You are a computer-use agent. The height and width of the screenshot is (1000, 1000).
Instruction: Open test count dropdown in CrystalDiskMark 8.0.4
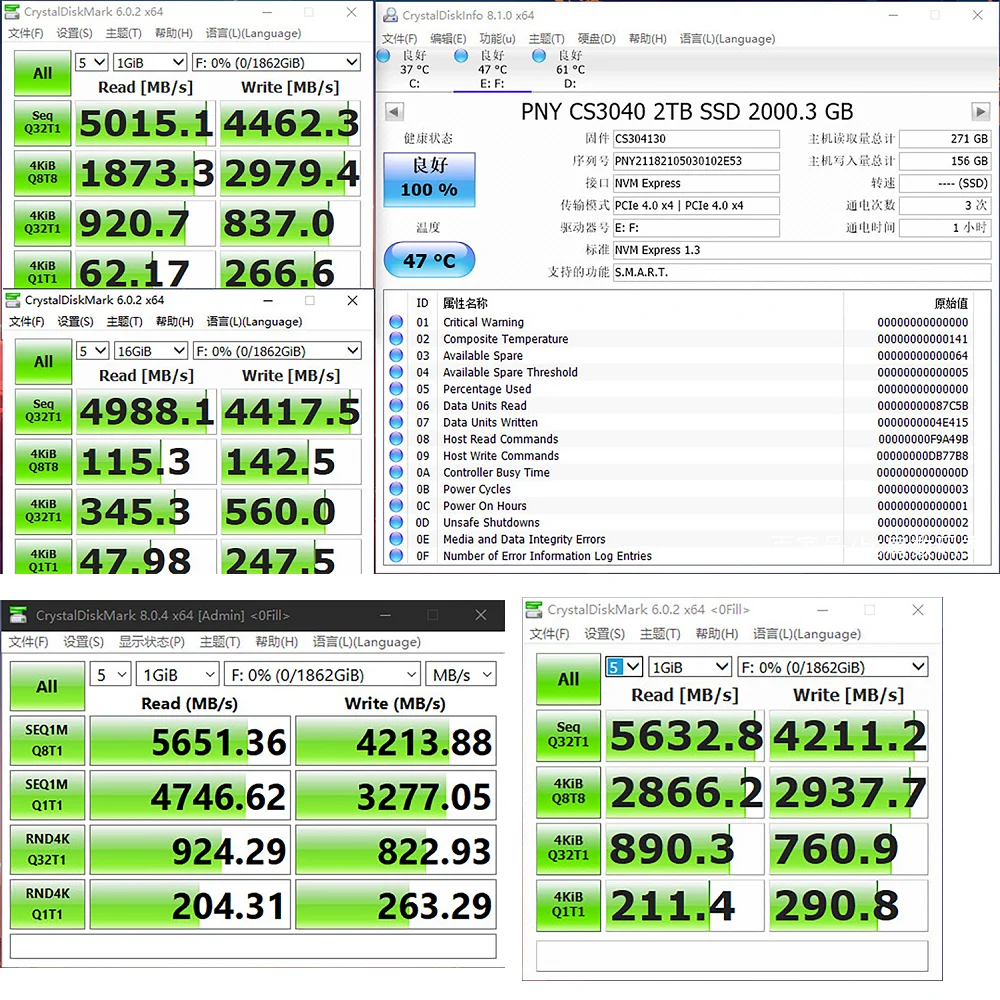tap(111, 675)
